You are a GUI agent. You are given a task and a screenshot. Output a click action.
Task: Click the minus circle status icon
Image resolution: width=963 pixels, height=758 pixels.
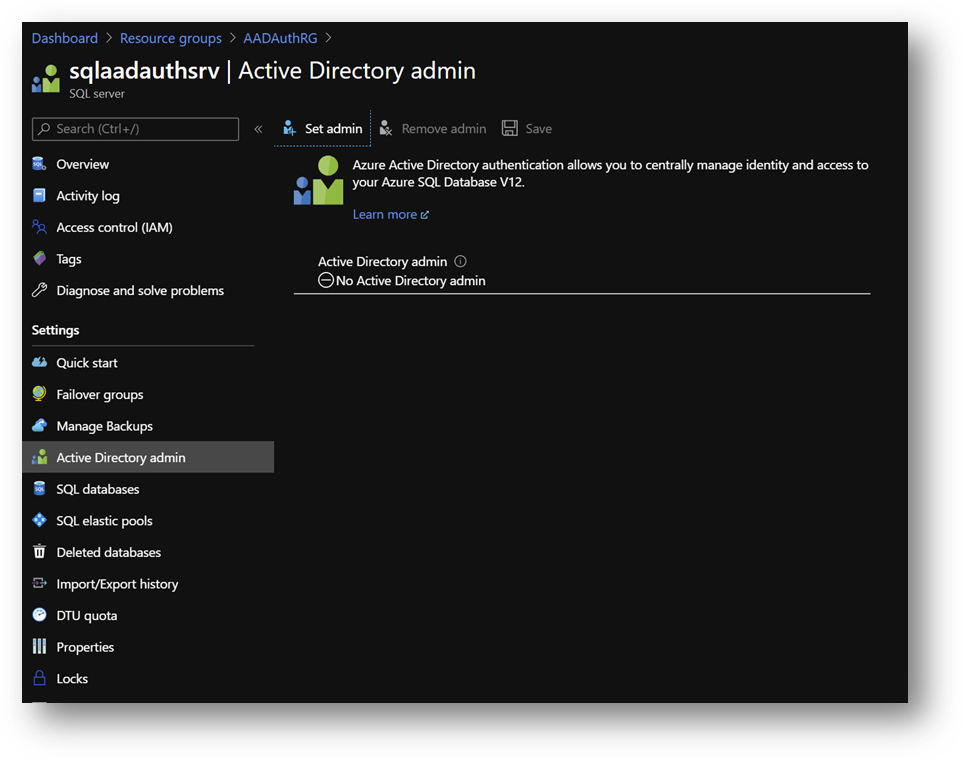pyautogui.click(x=326, y=281)
